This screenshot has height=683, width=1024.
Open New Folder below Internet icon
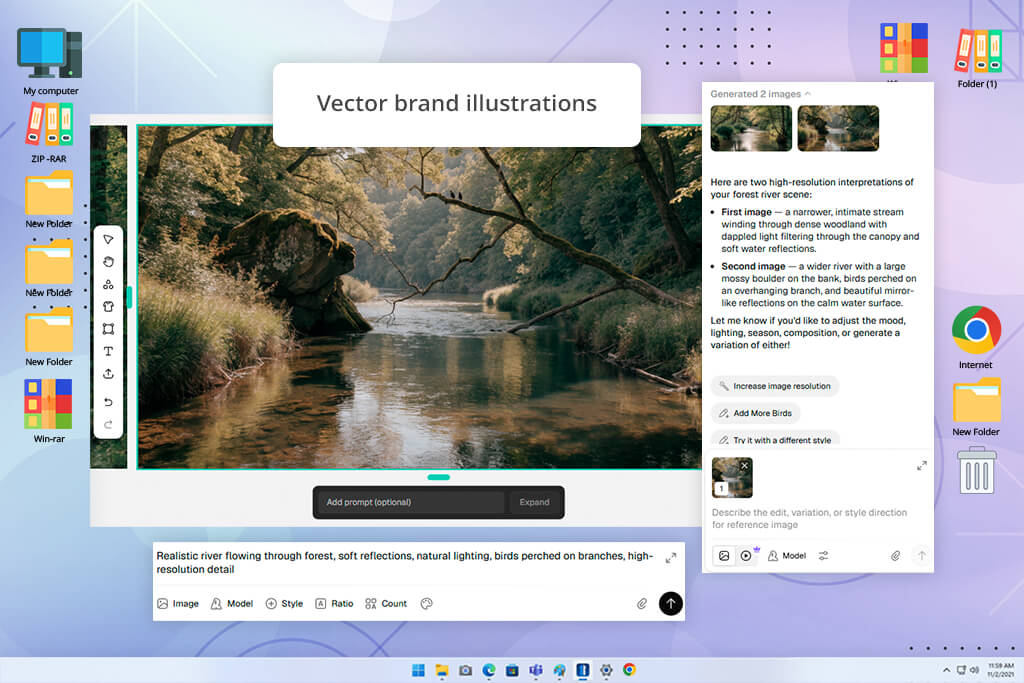[x=976, y=407]
